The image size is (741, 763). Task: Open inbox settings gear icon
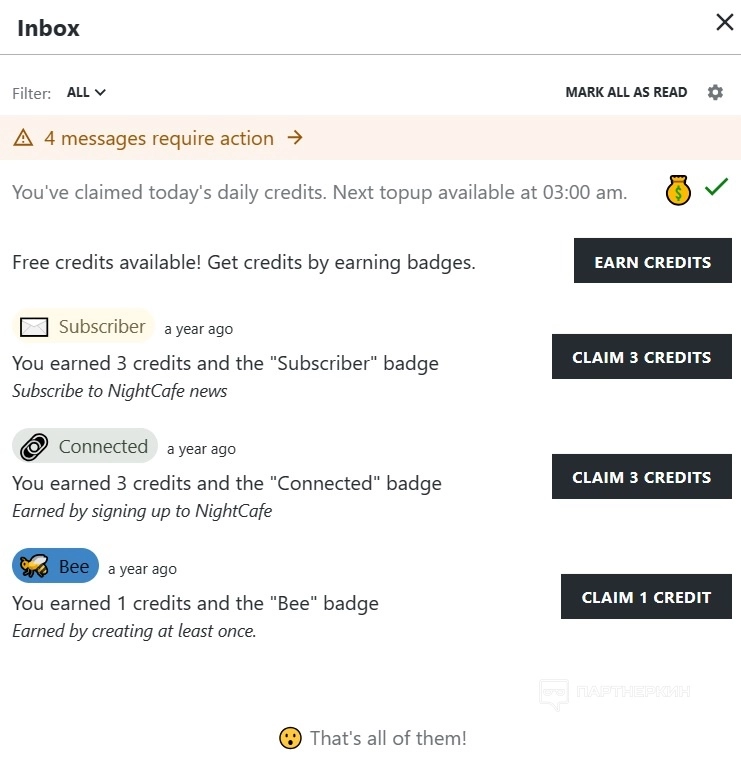pos(715,92)
